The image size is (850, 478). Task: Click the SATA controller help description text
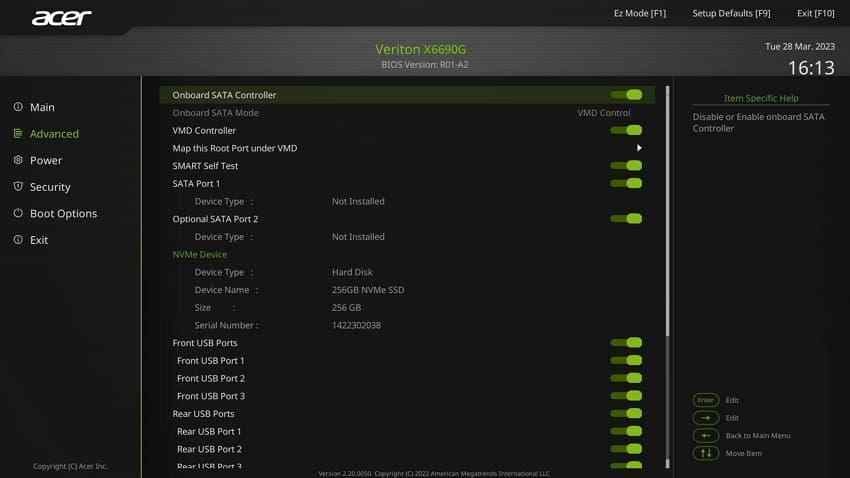(x=758, y=122)
